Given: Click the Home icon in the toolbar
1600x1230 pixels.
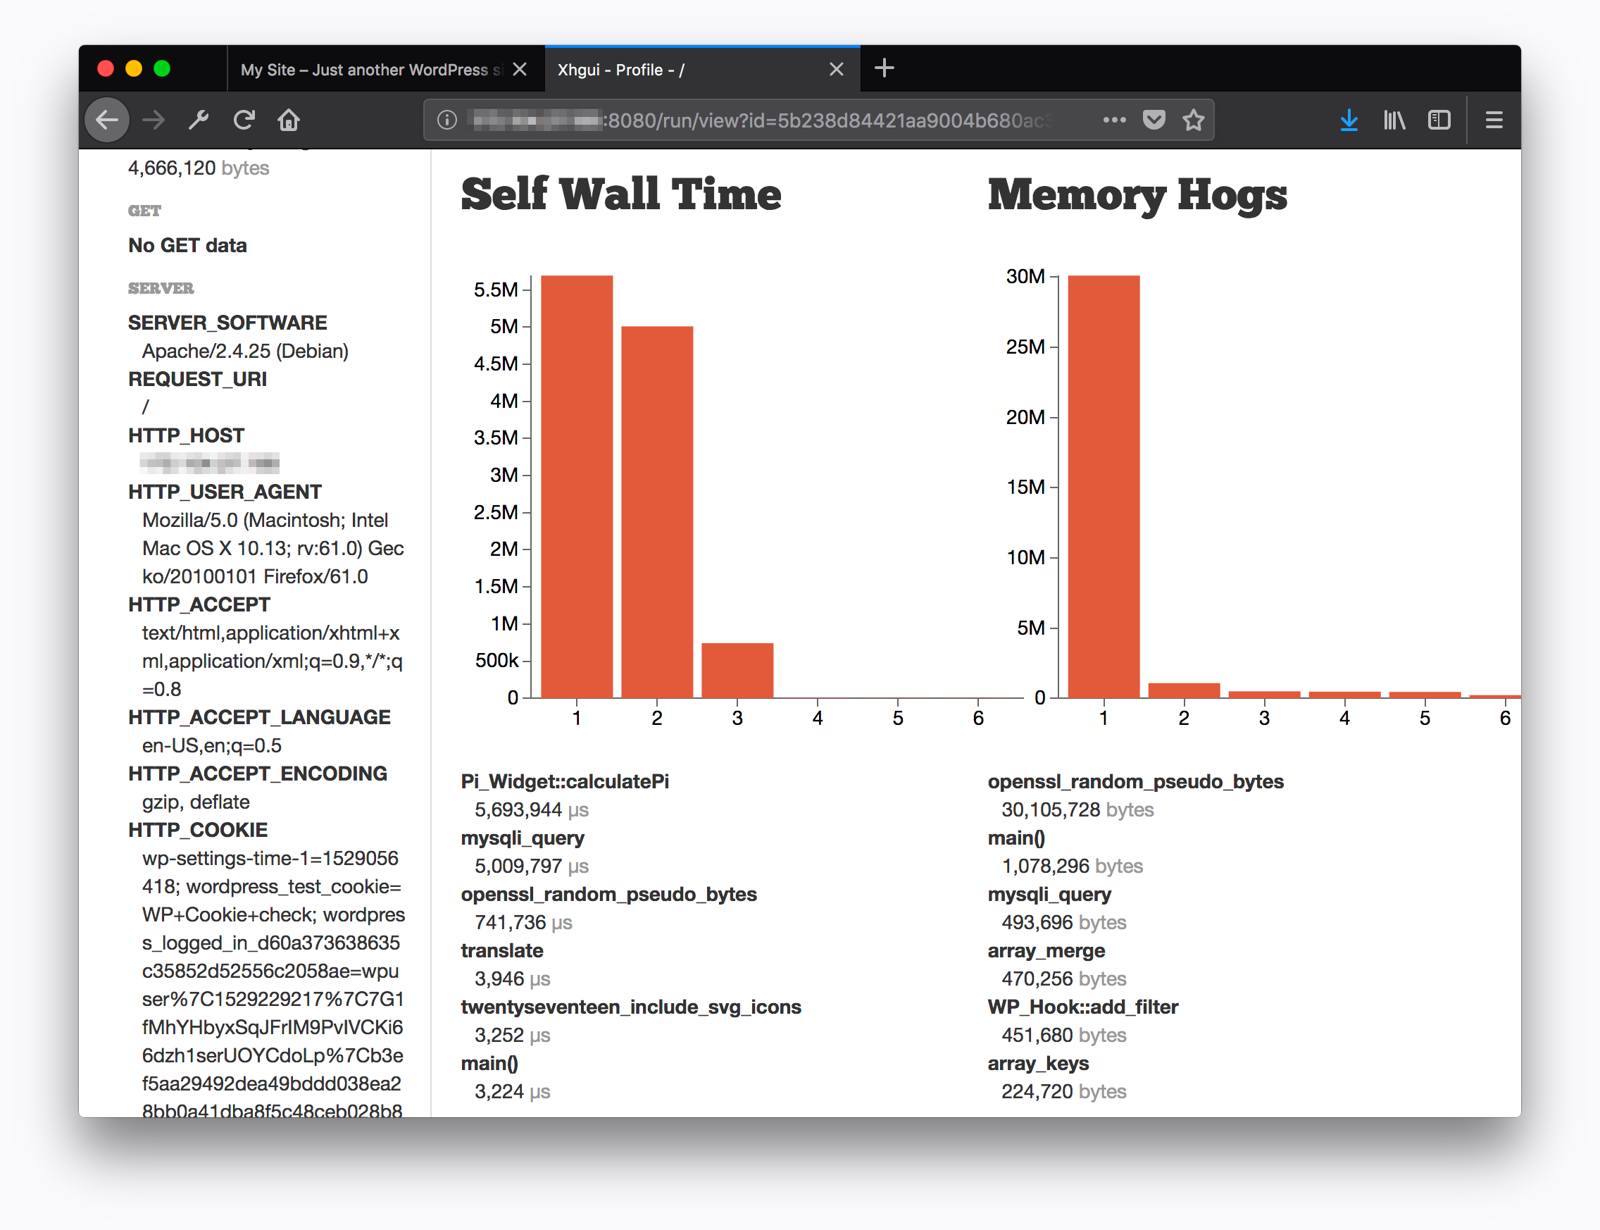Looking at the screenshot, I should [289, 120].
